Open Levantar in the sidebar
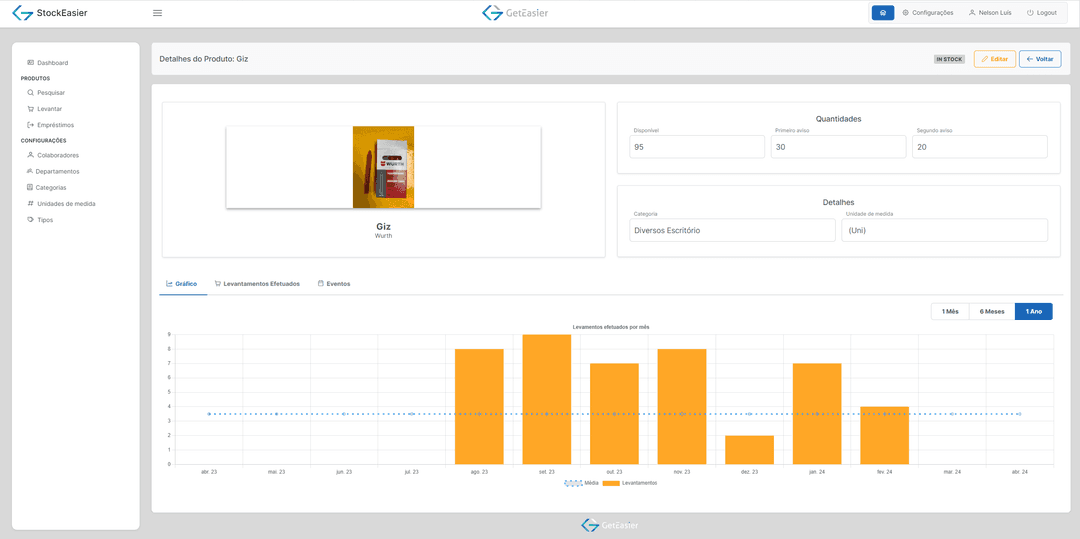Viewport: 1080px width, 539px height. pyautogui.click(x=49, y=109)
